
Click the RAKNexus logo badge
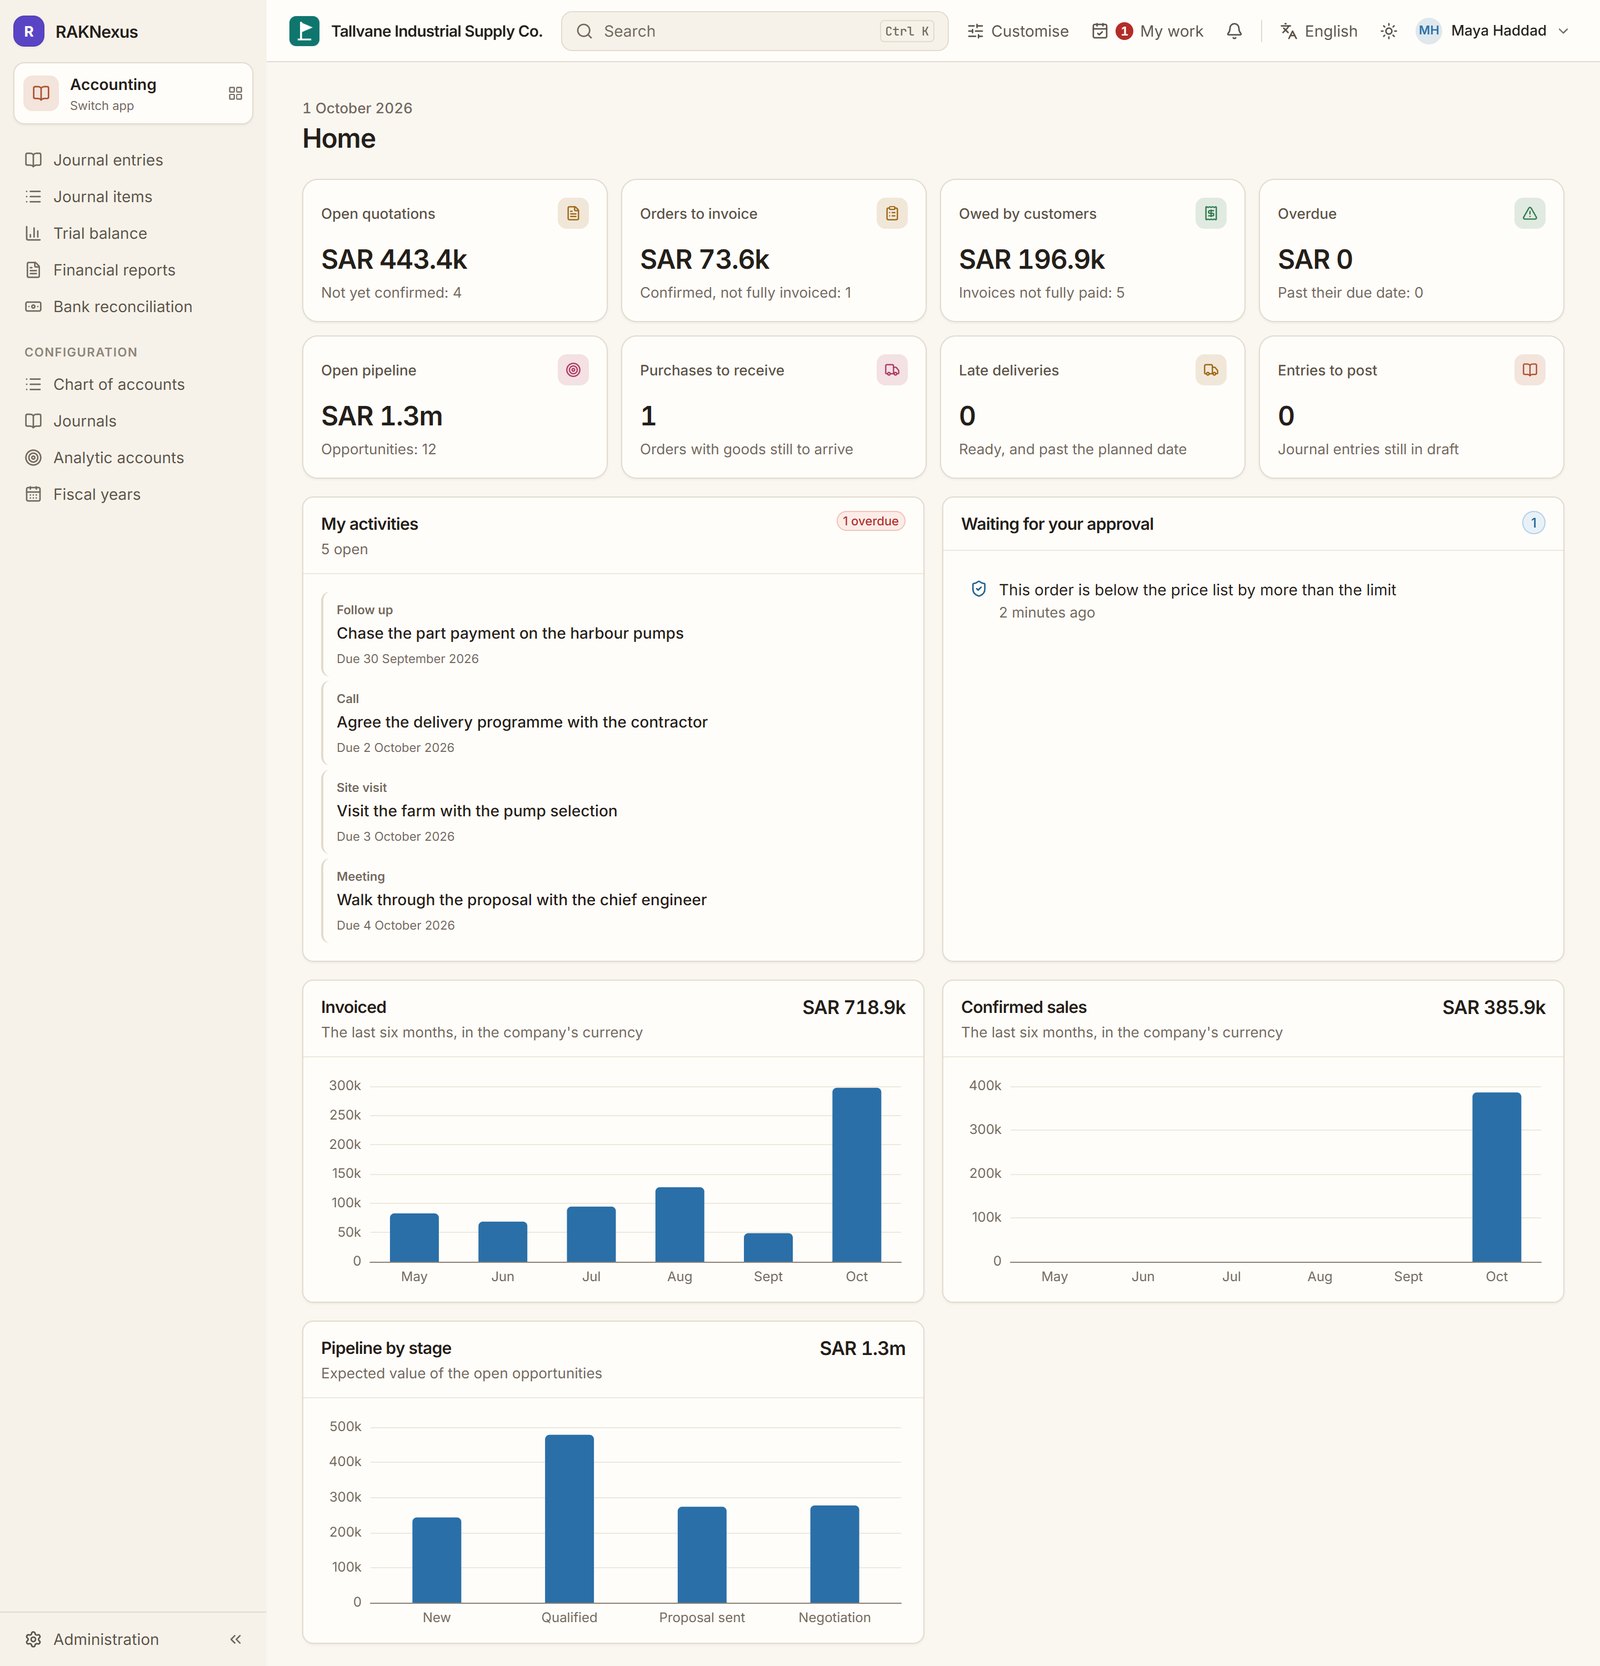28,31
